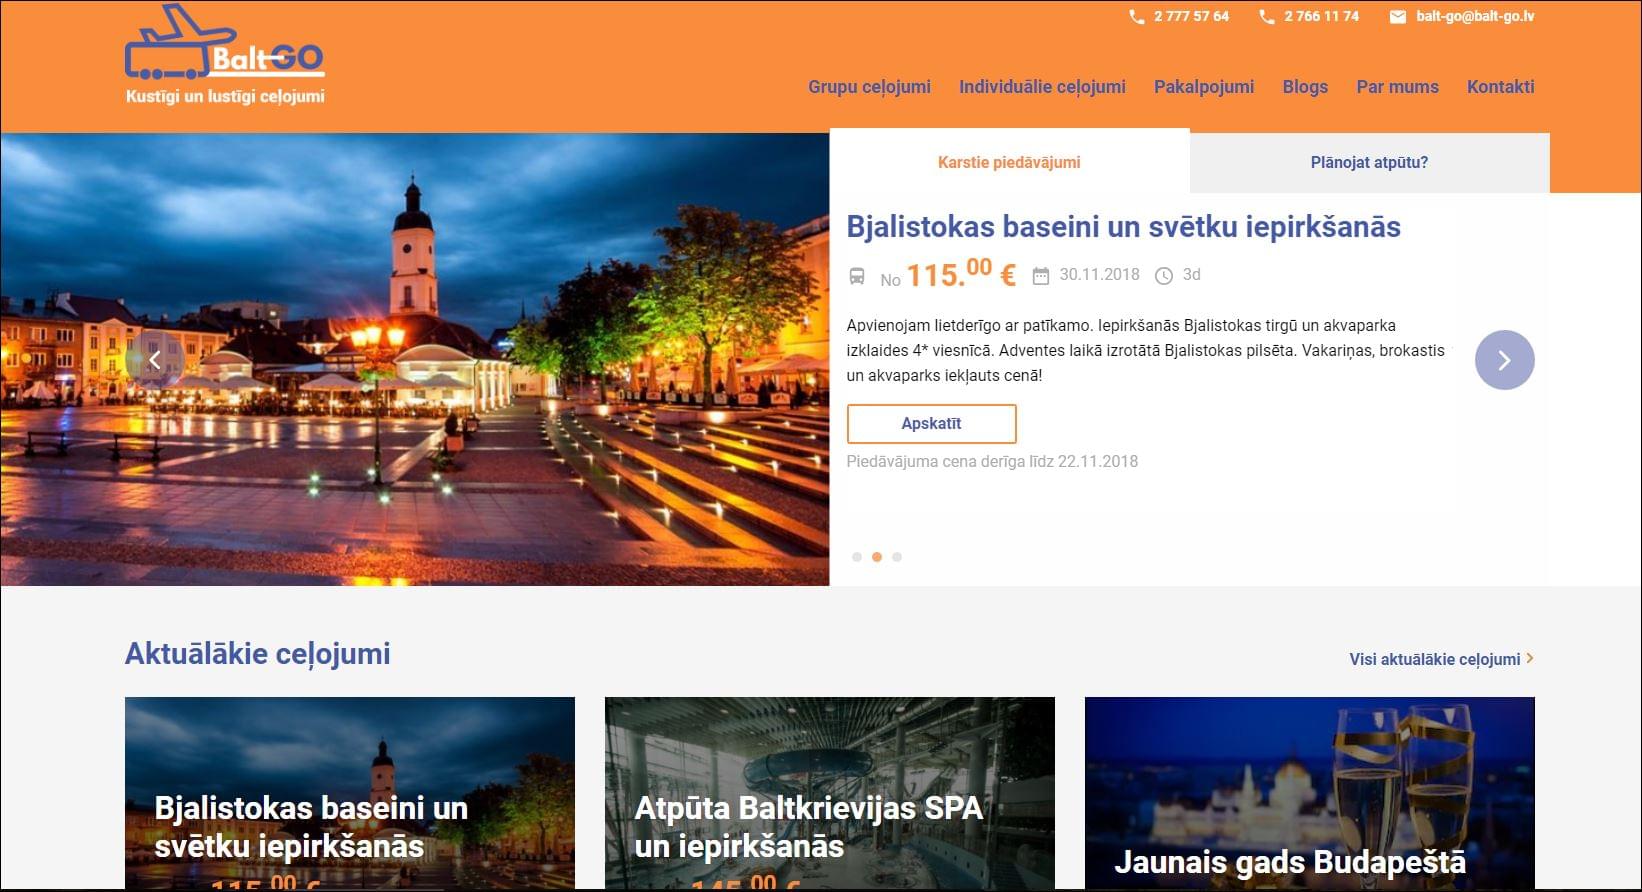Click the first phone icon in header
This screenshot has height=892, width=1642.
point(1136,17)
